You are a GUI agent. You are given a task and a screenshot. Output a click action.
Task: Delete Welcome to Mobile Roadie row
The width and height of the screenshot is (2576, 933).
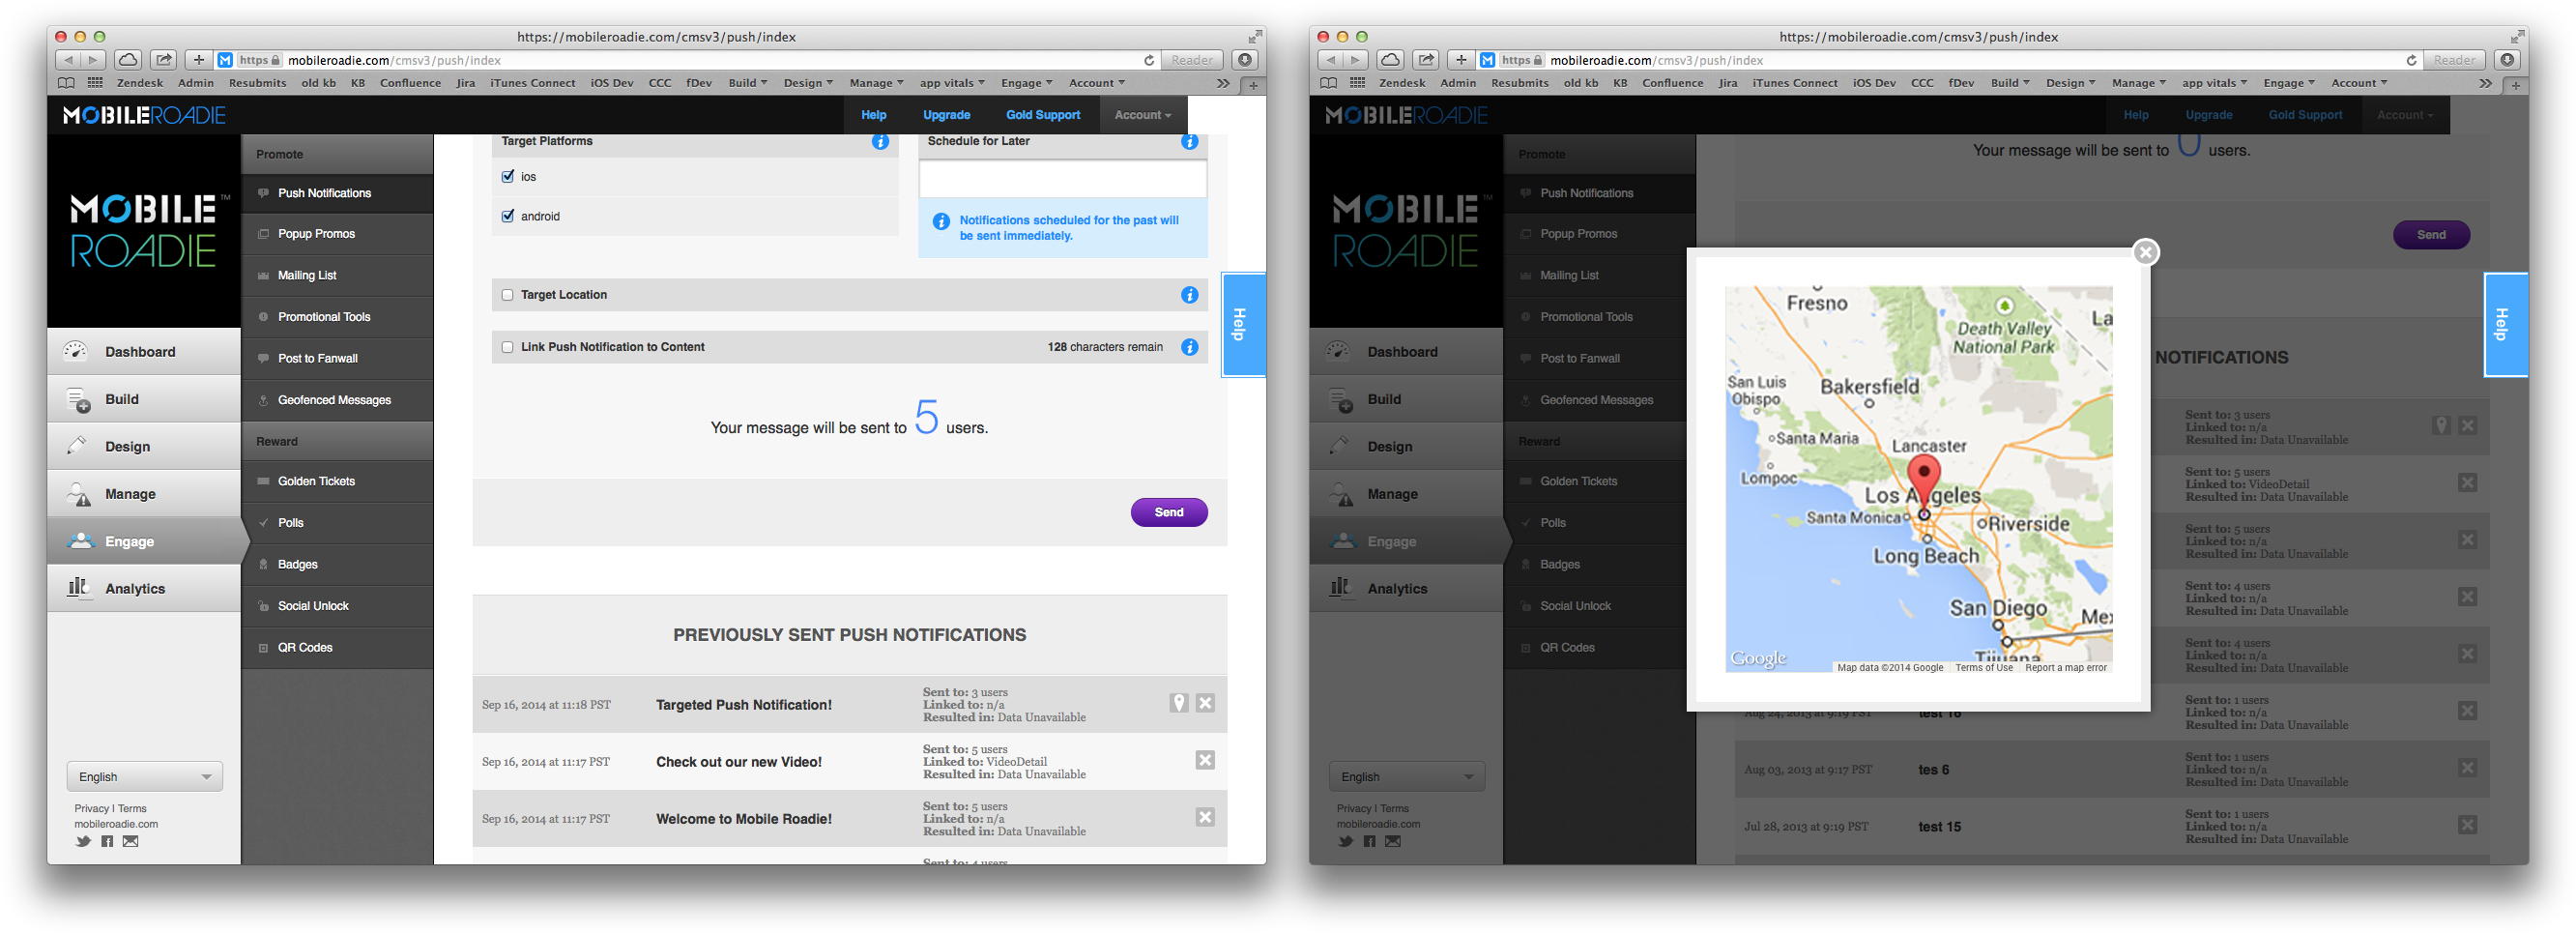[1205, 817]
